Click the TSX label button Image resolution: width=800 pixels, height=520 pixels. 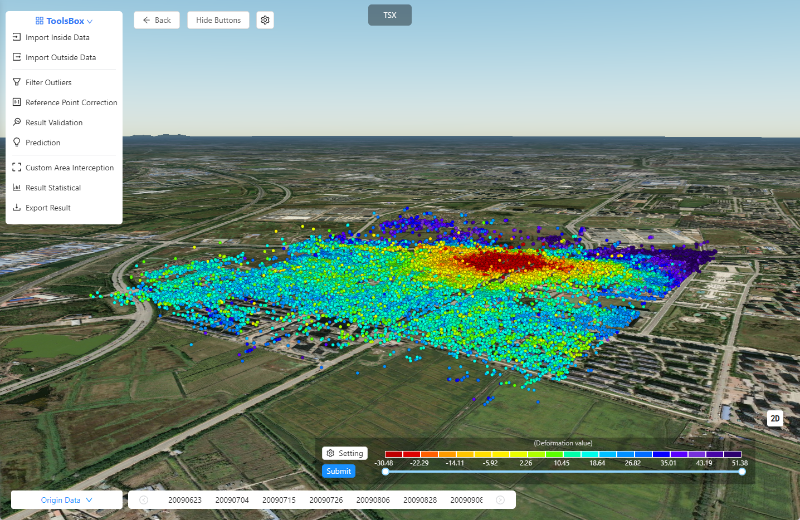point(390,15)
